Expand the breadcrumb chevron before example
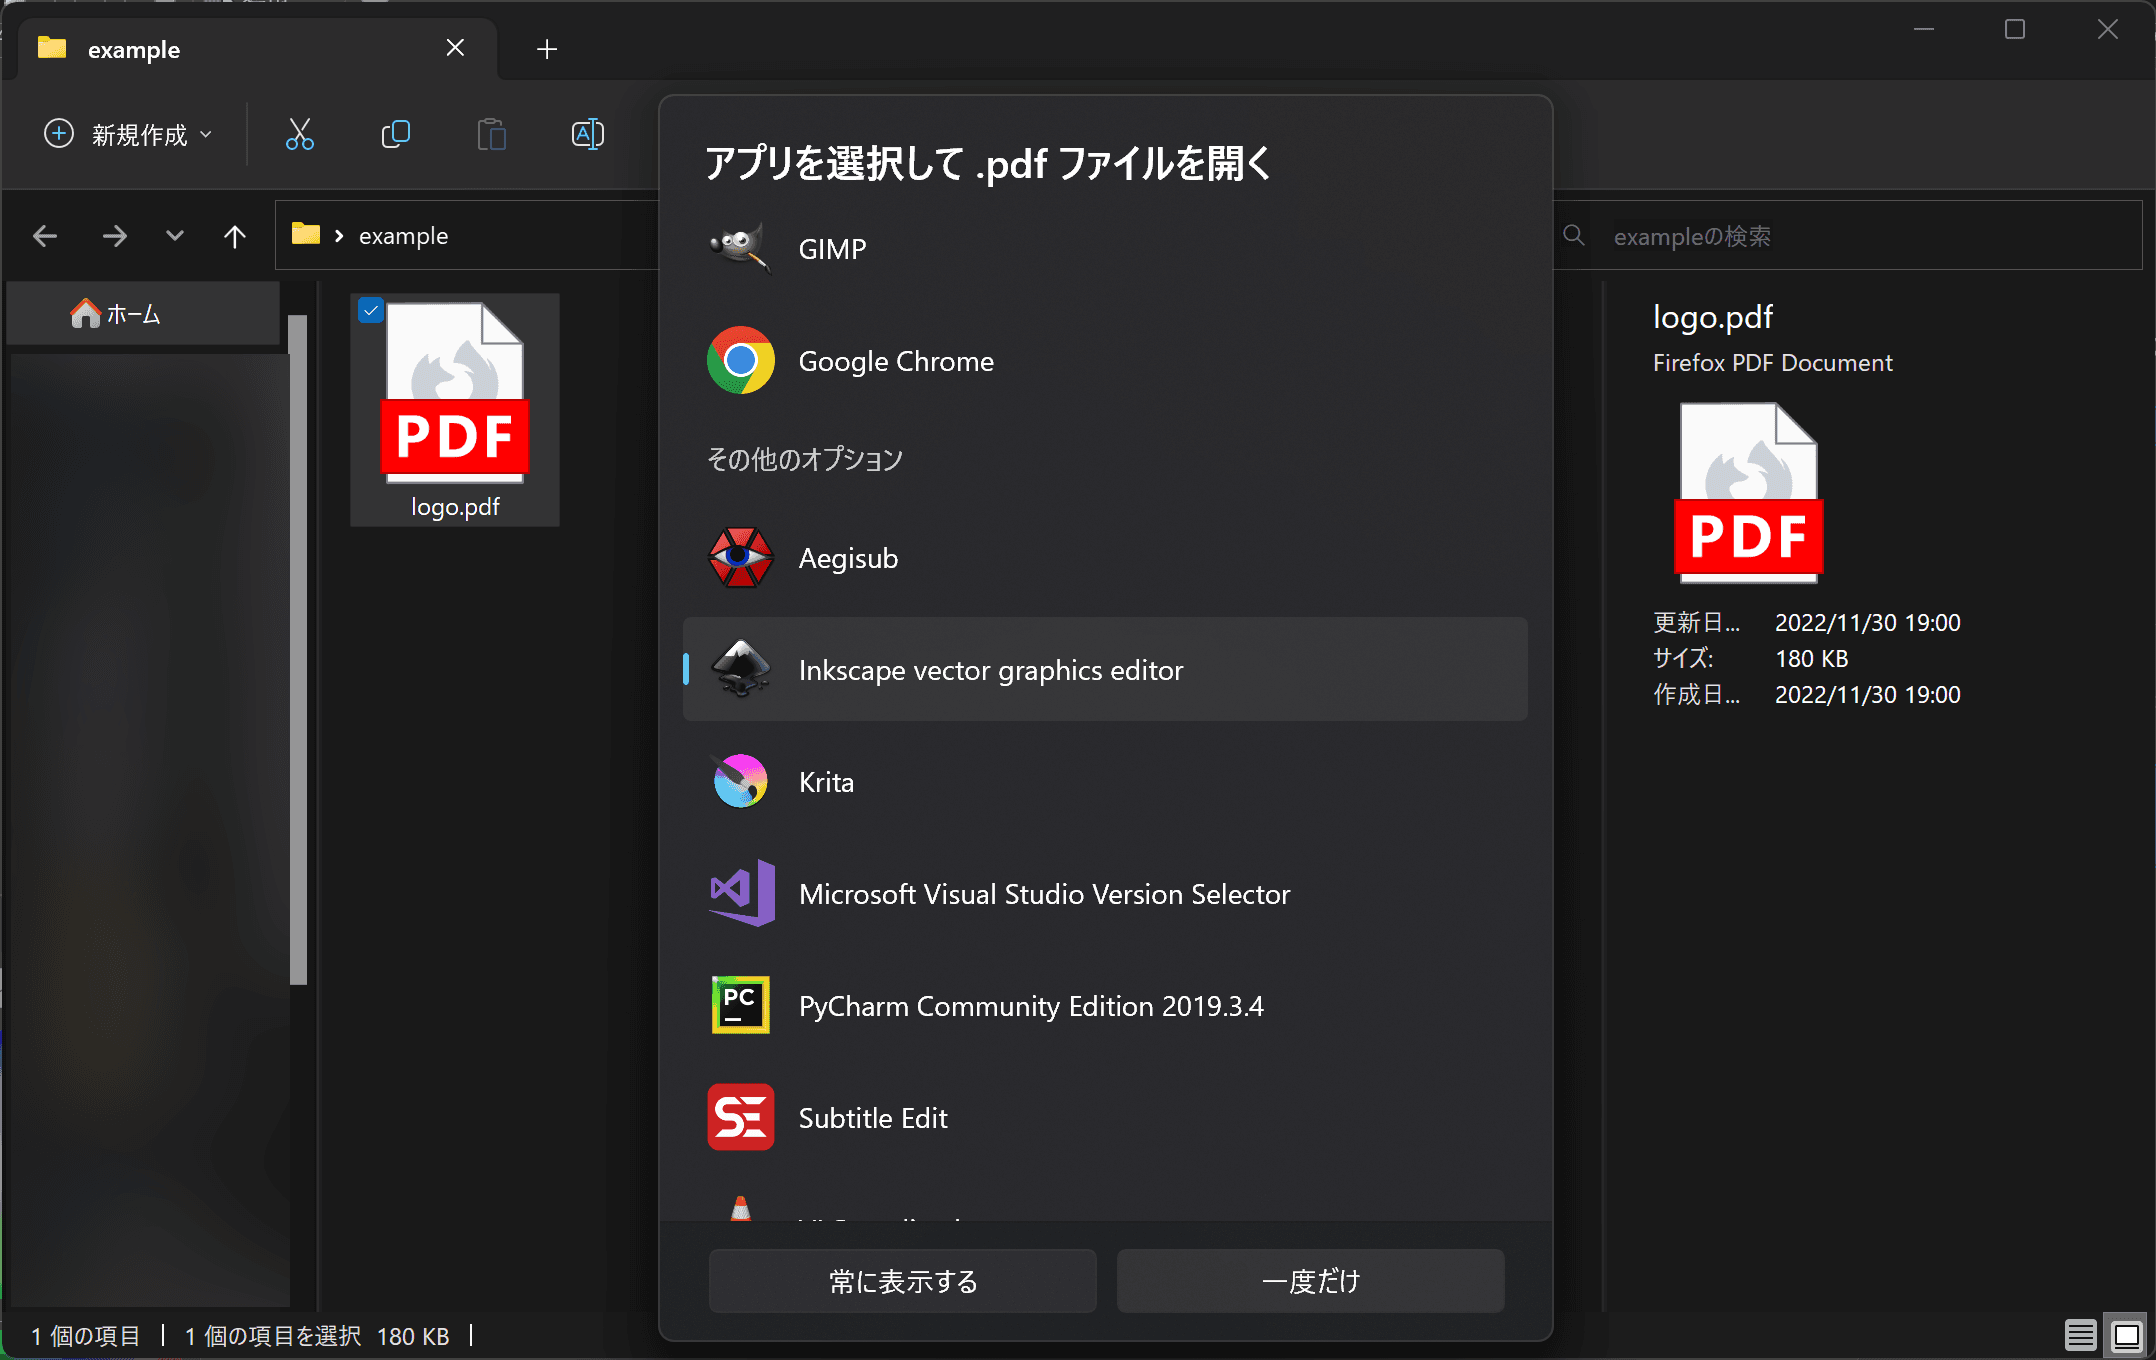2156x1360 pixels. click(339, 236)
